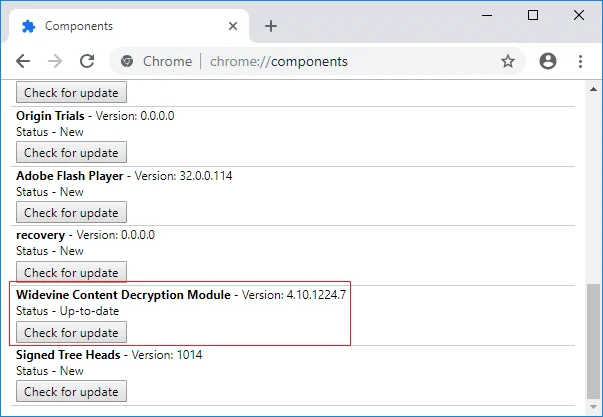Open the Chrome profile avatar menu

tap(548, 61)
